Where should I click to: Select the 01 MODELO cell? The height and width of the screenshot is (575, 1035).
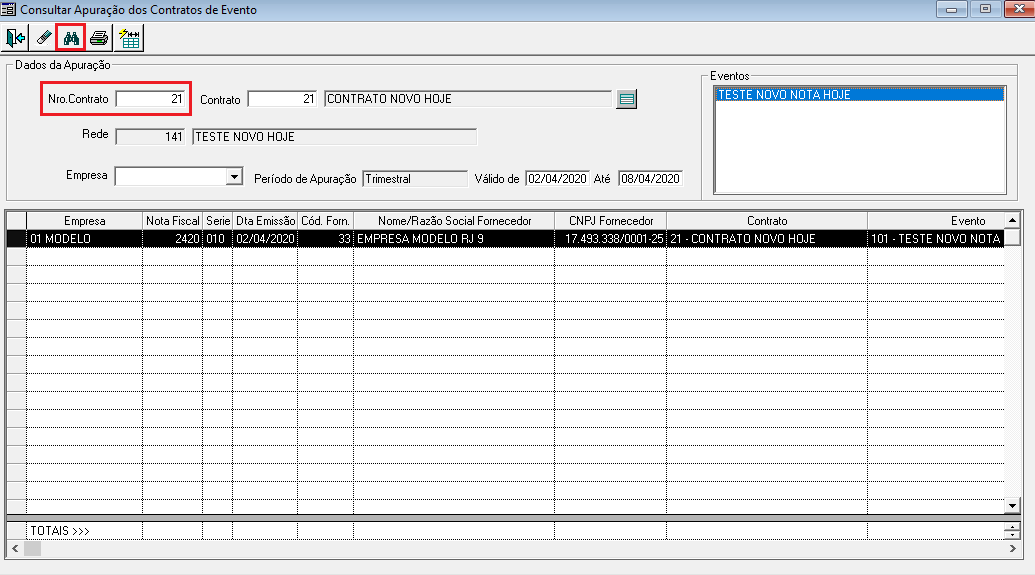coord(84,238)
